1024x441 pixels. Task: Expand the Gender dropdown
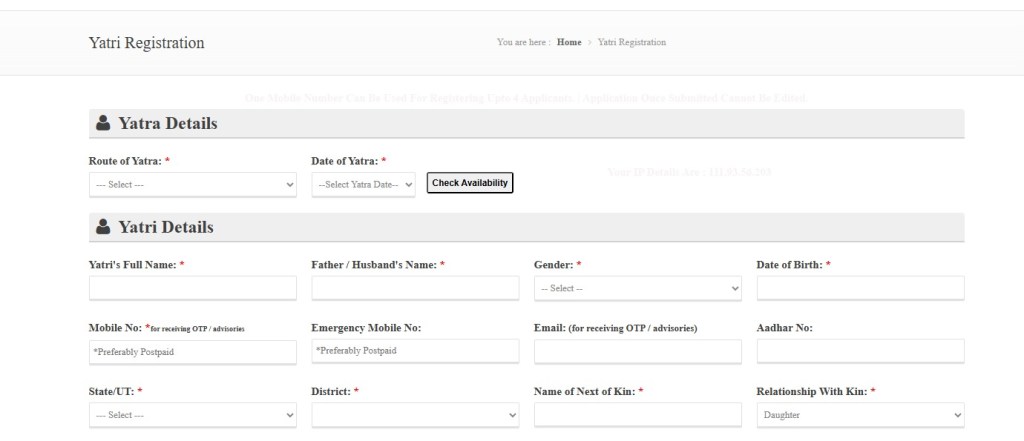pos(637,288)
